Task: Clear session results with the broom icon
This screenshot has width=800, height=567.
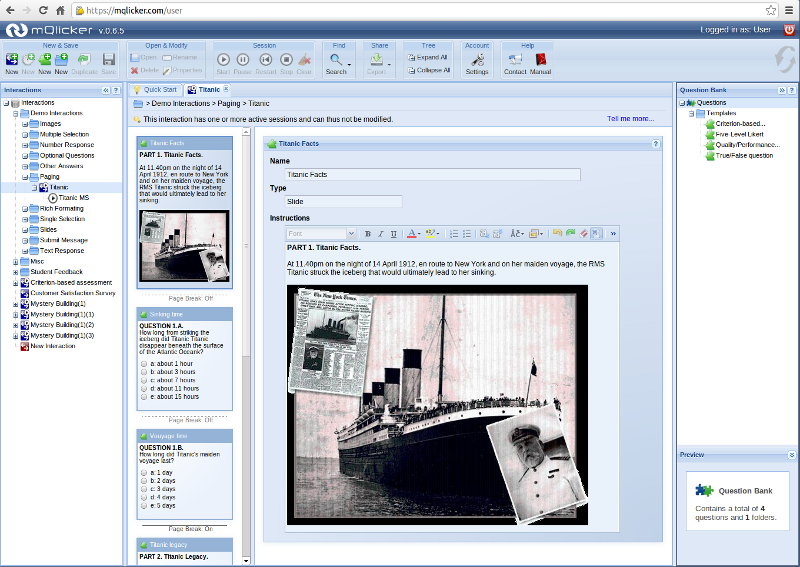Action: (304, 60)
